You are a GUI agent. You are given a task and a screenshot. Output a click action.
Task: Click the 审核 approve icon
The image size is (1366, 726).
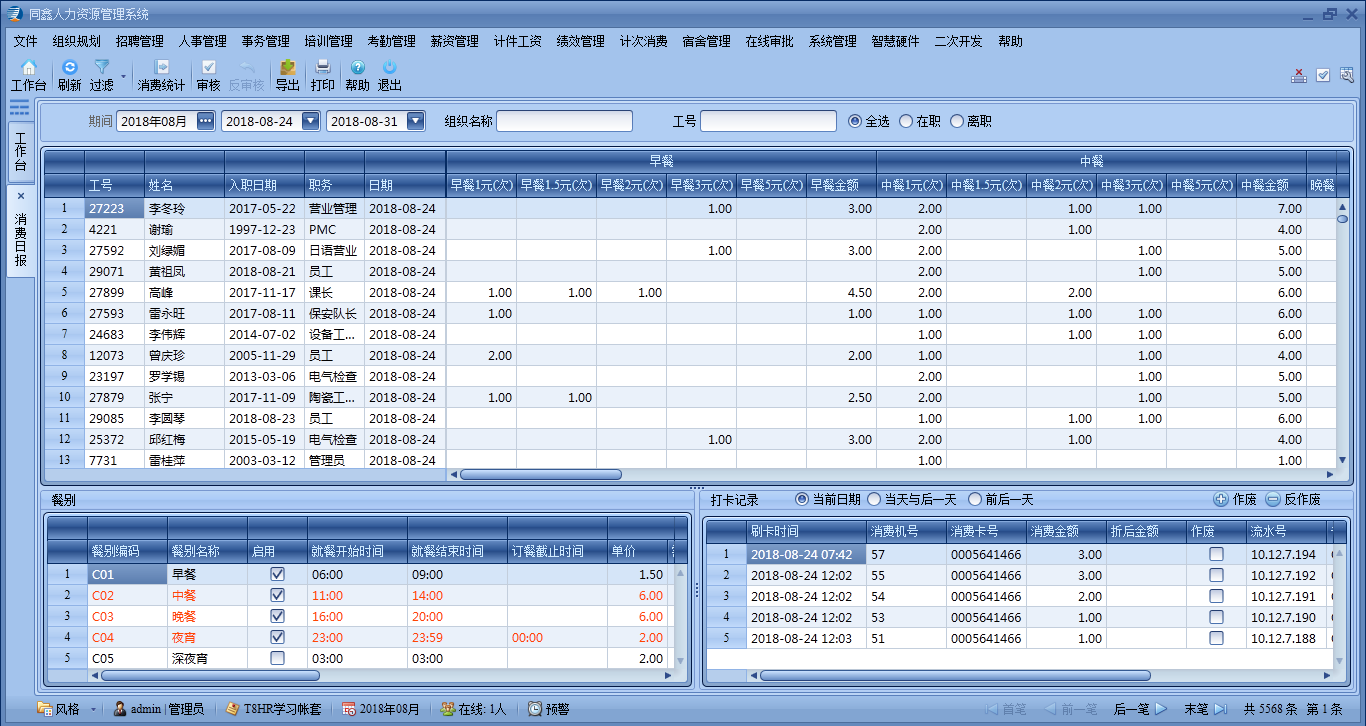click(x=208, y=68)
